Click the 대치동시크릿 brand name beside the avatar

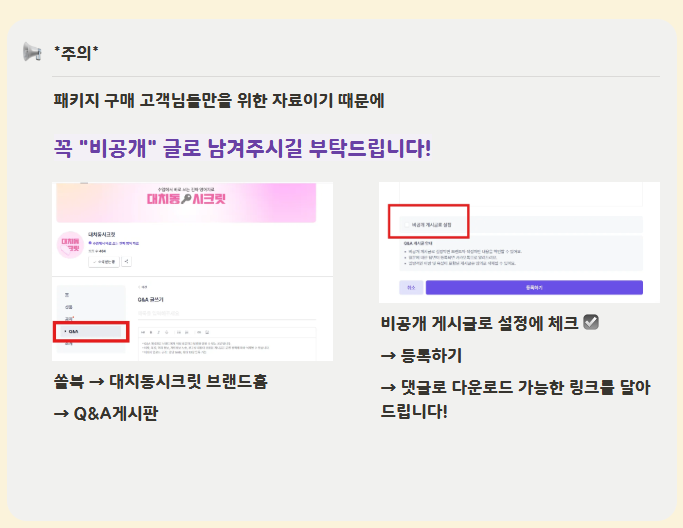pos(101,234)
